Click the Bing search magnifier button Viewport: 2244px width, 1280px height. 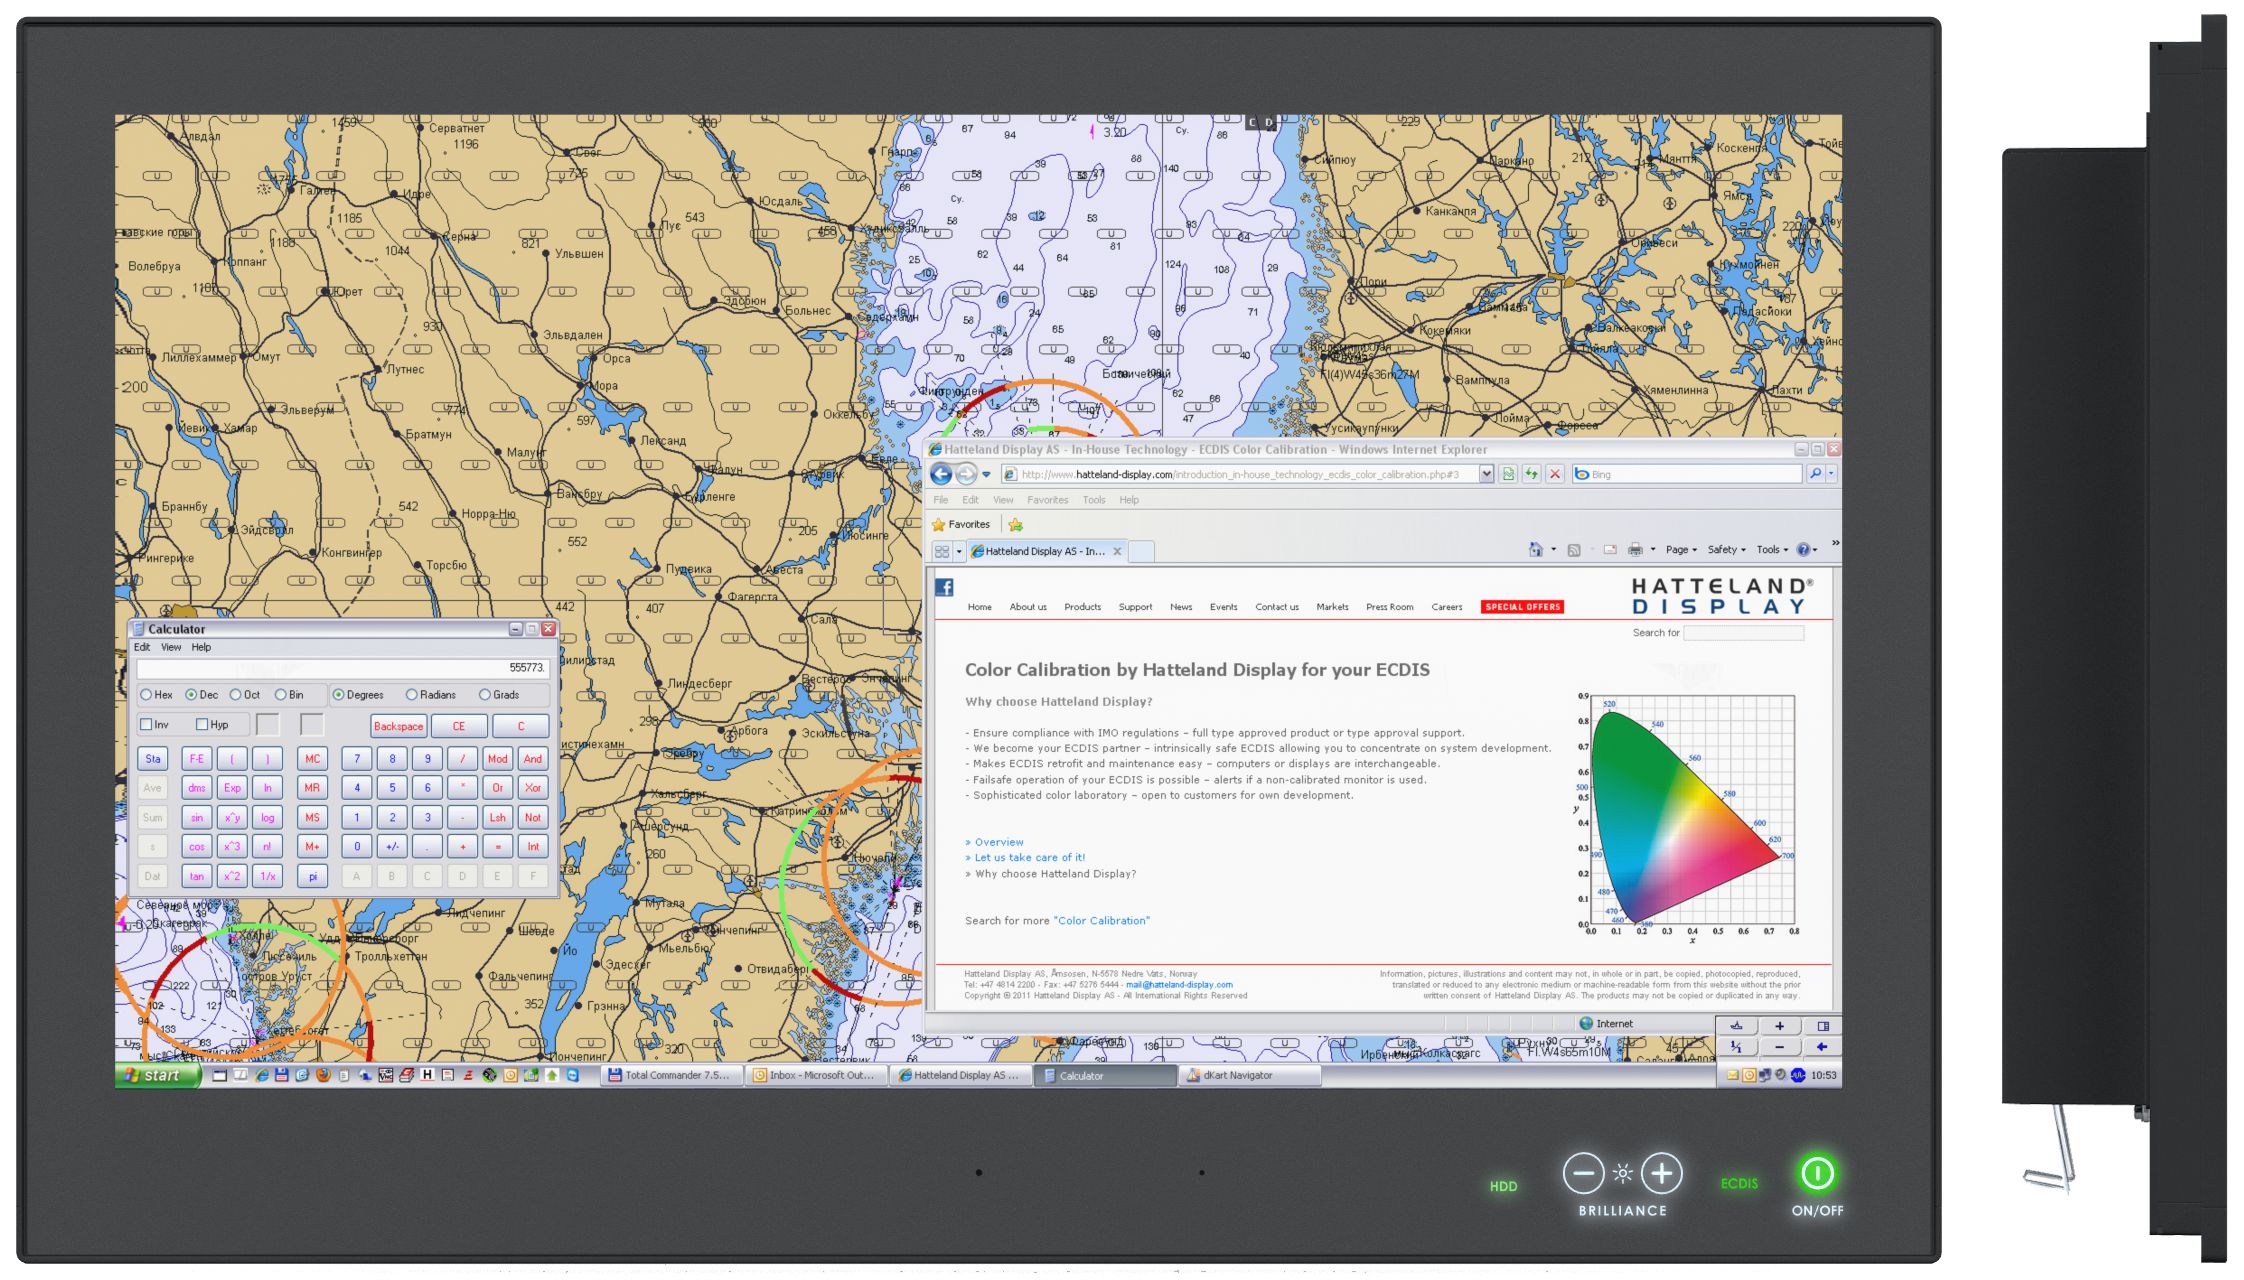click(x=1815, y=474)
